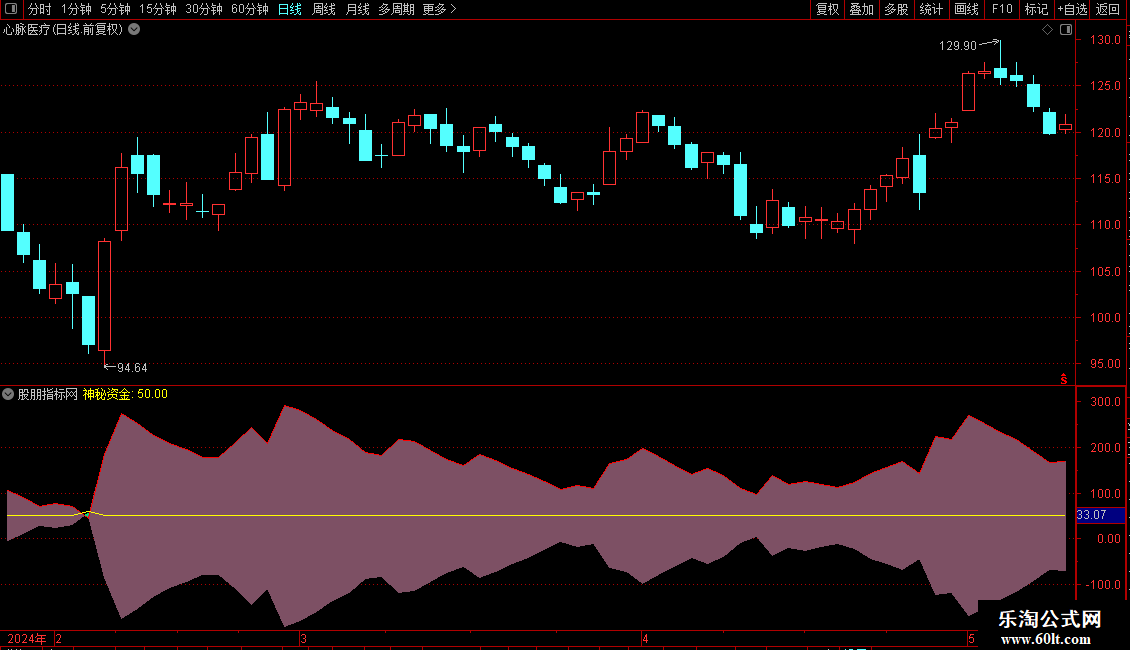Click the 叠加 overlay button
The image size is (1130, 650).
861,9
